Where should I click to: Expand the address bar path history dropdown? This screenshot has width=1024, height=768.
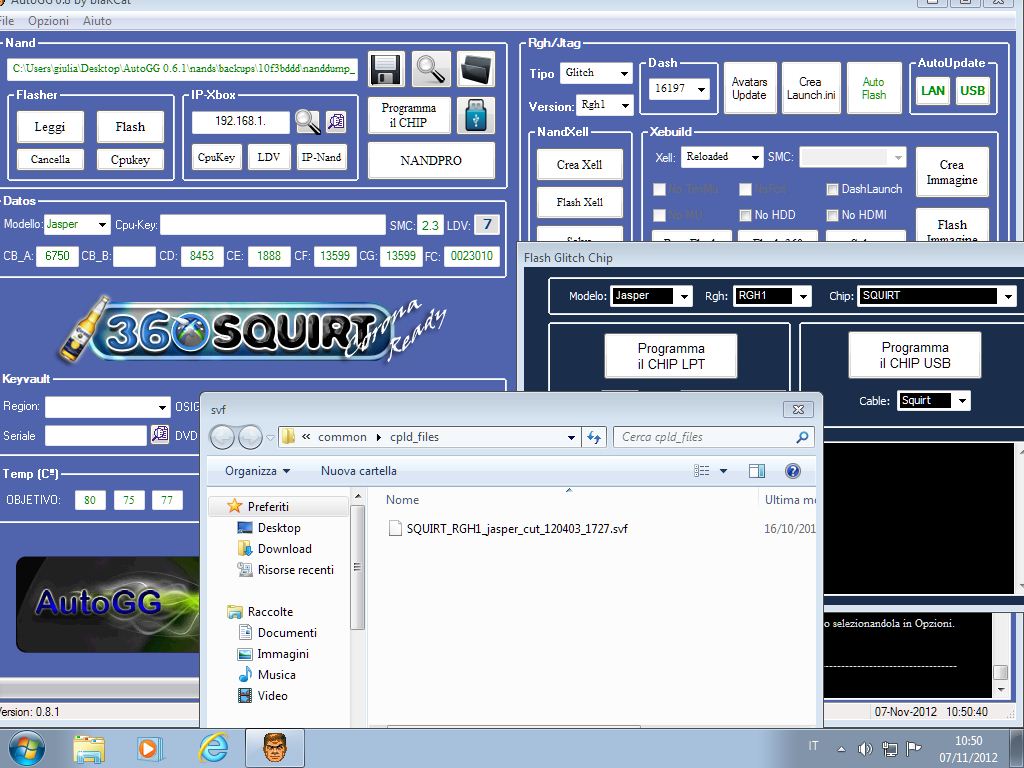[571, 438]
